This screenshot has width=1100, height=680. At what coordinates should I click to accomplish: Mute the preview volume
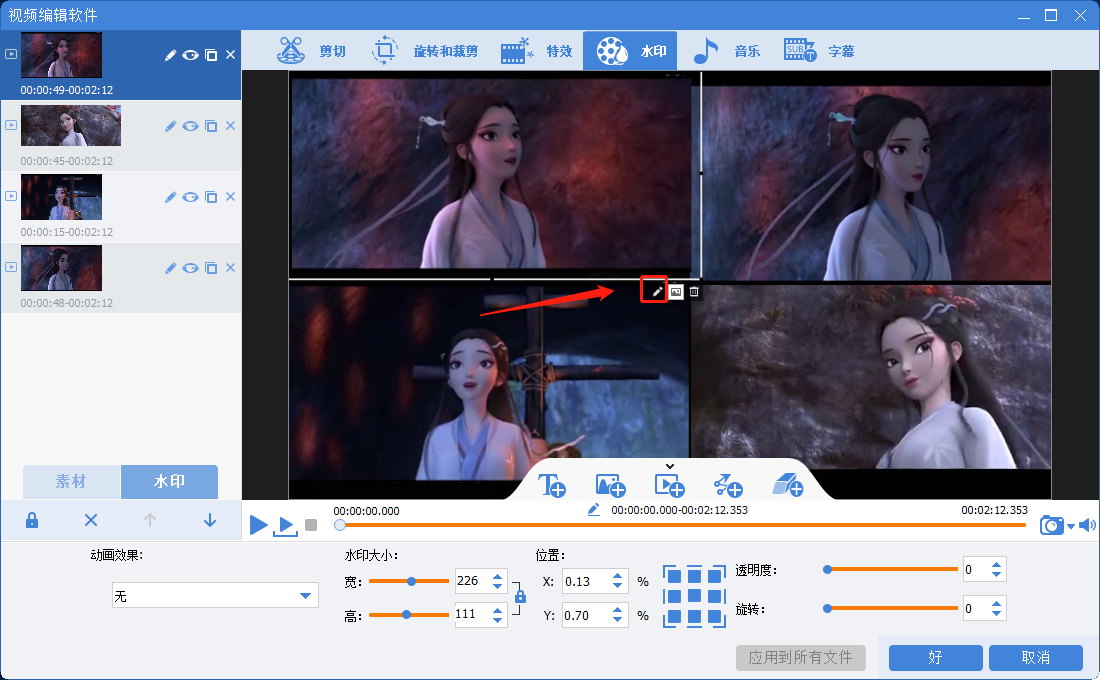(1087, 525)
